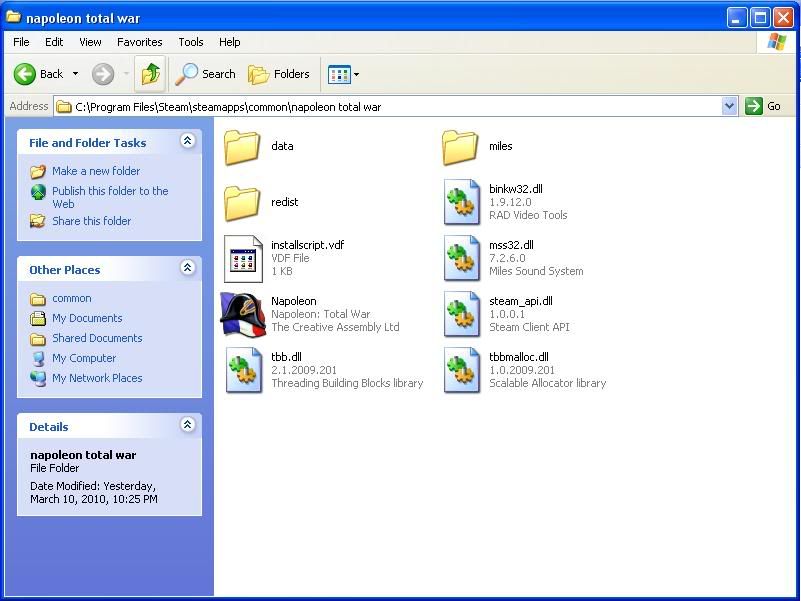This screenshot has width=801, height=601.
Task: Go up one folder level
Action: (151, 75)
